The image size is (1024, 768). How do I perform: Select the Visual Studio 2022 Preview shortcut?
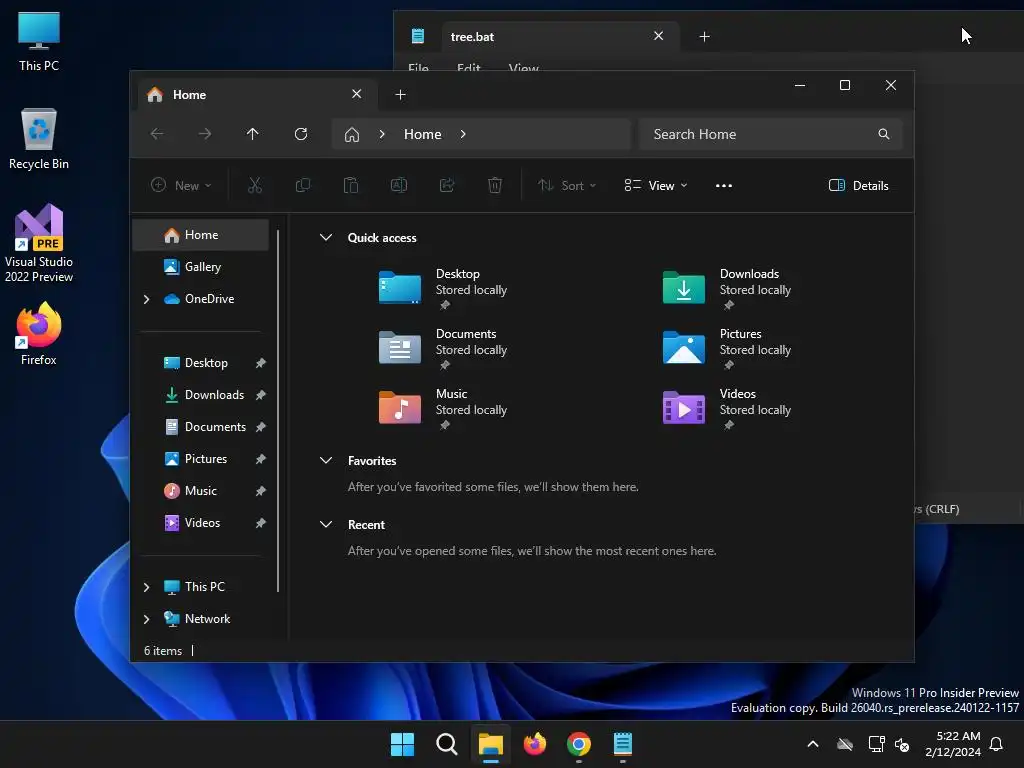coord(39,243)
